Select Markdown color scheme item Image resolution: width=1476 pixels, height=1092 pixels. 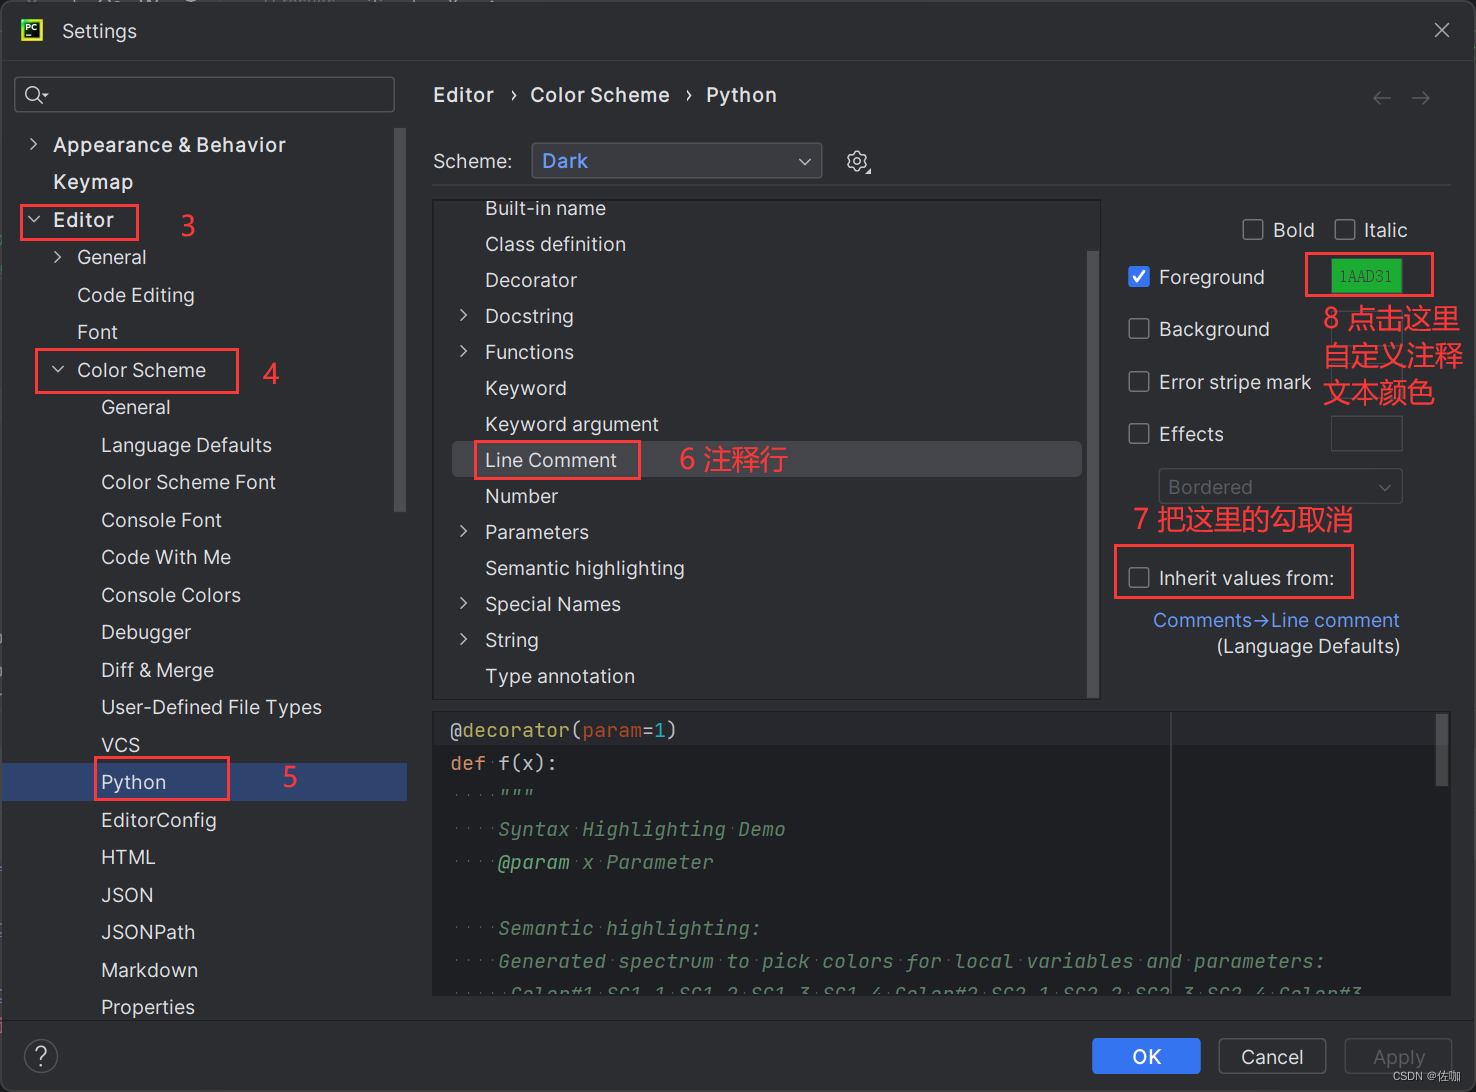(x=149, y=970)
